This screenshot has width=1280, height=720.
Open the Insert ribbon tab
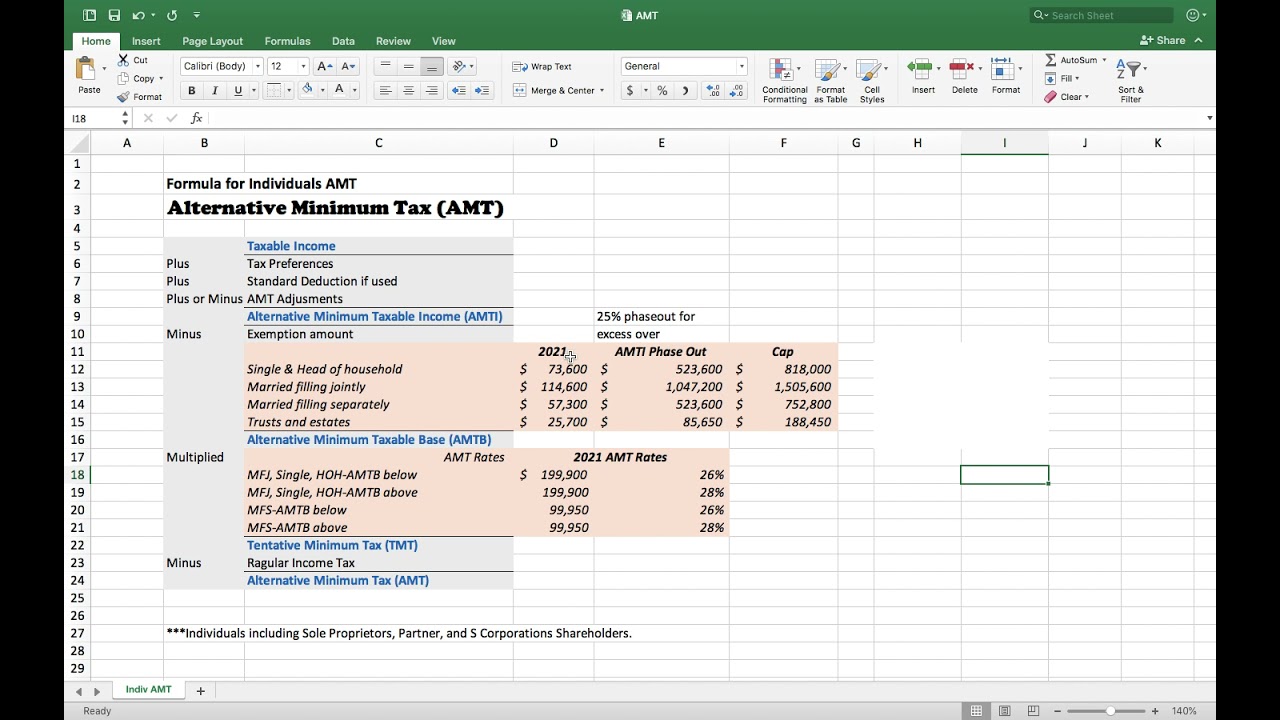tap(146, 41)
